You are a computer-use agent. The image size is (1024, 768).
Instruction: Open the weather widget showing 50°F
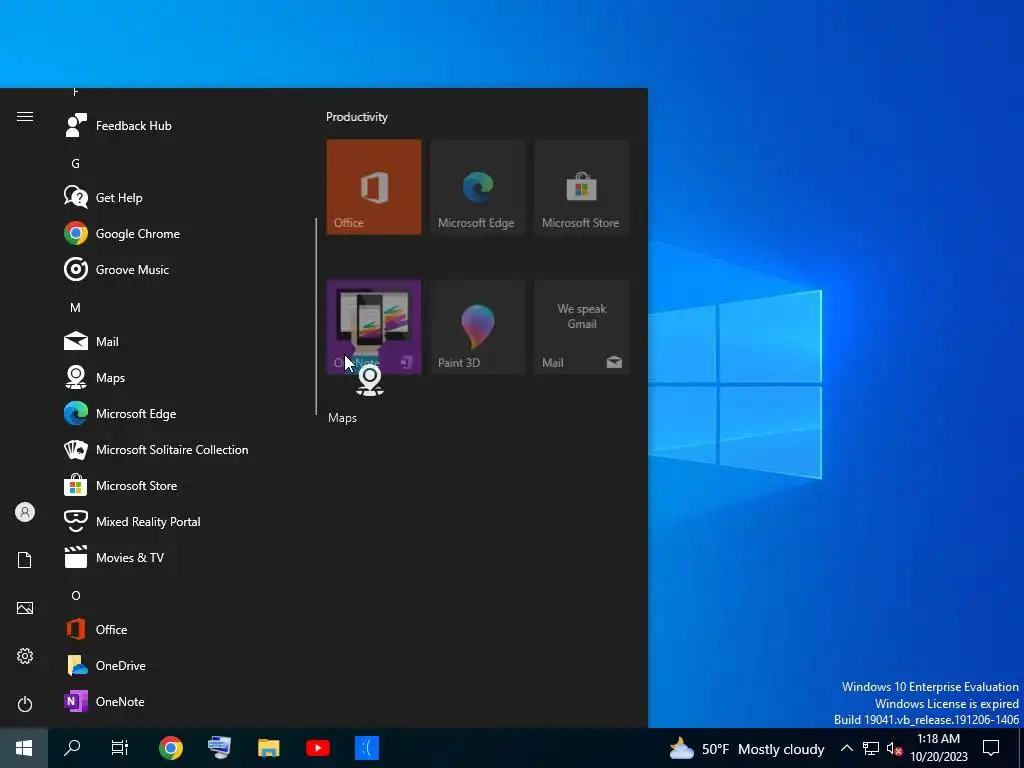tap(746, 748)
